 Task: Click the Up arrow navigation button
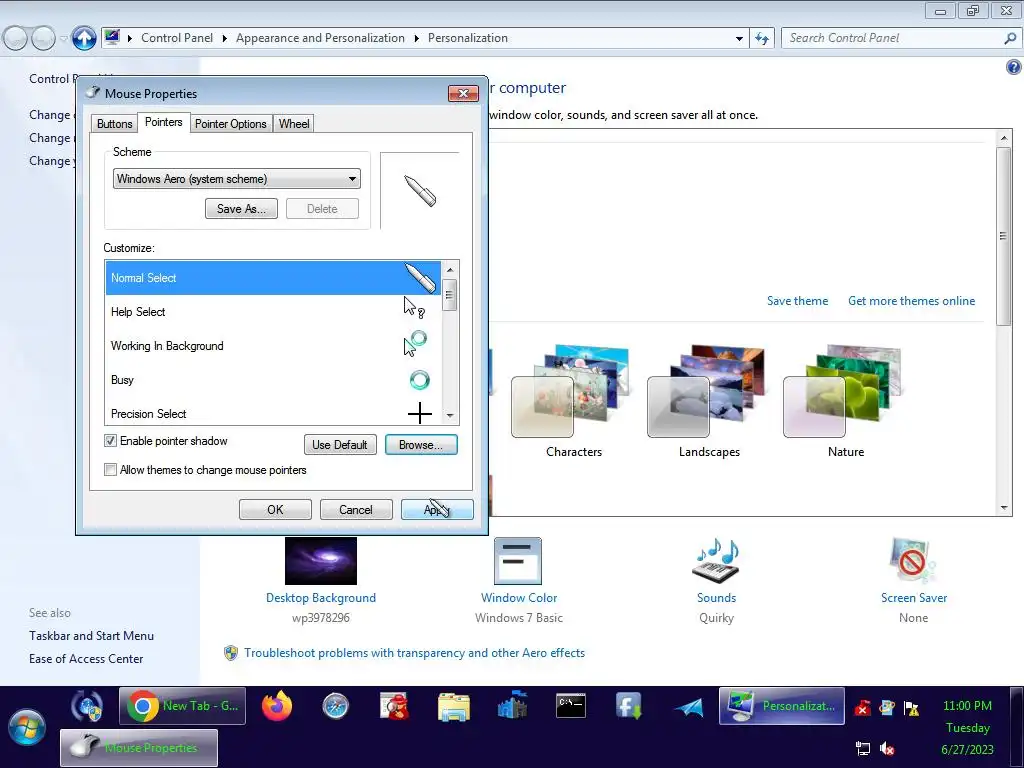click(84, 38)
